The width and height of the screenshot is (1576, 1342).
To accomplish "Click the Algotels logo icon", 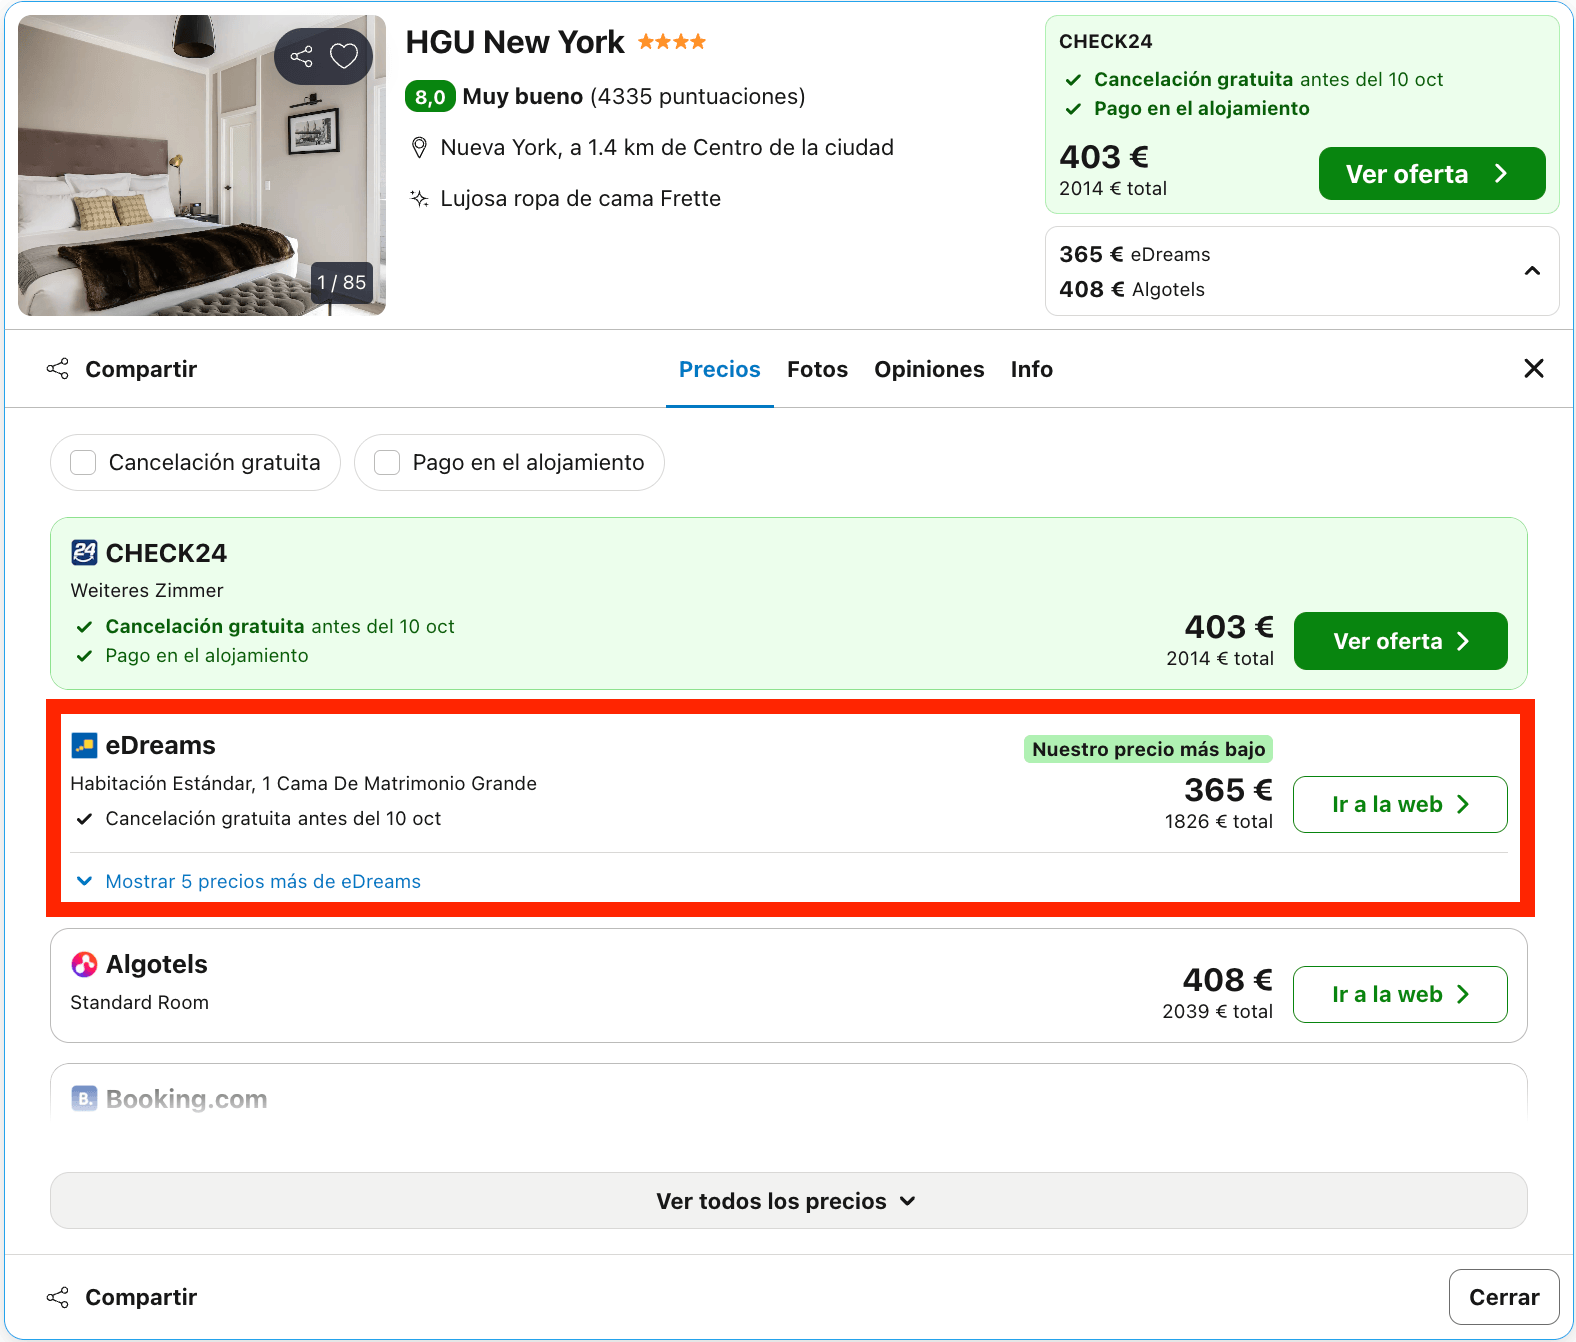I will click(x=84, y=964).
